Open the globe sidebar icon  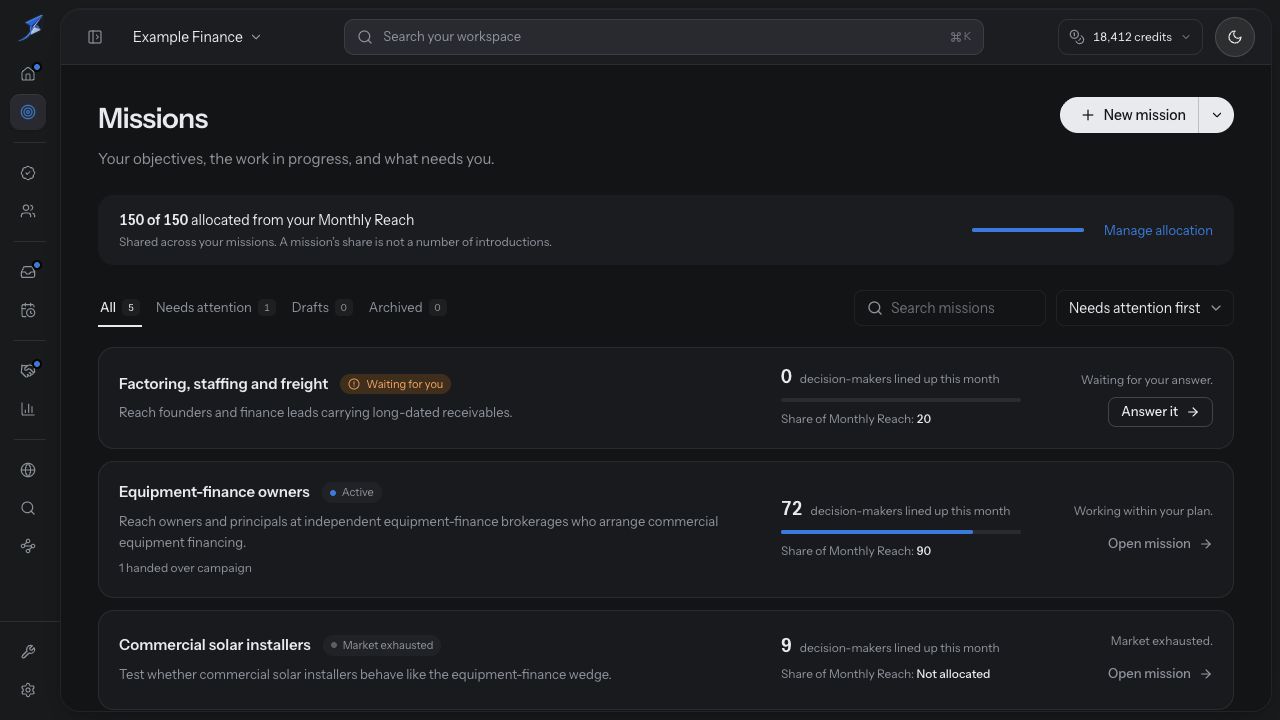(x=28, y=470)
